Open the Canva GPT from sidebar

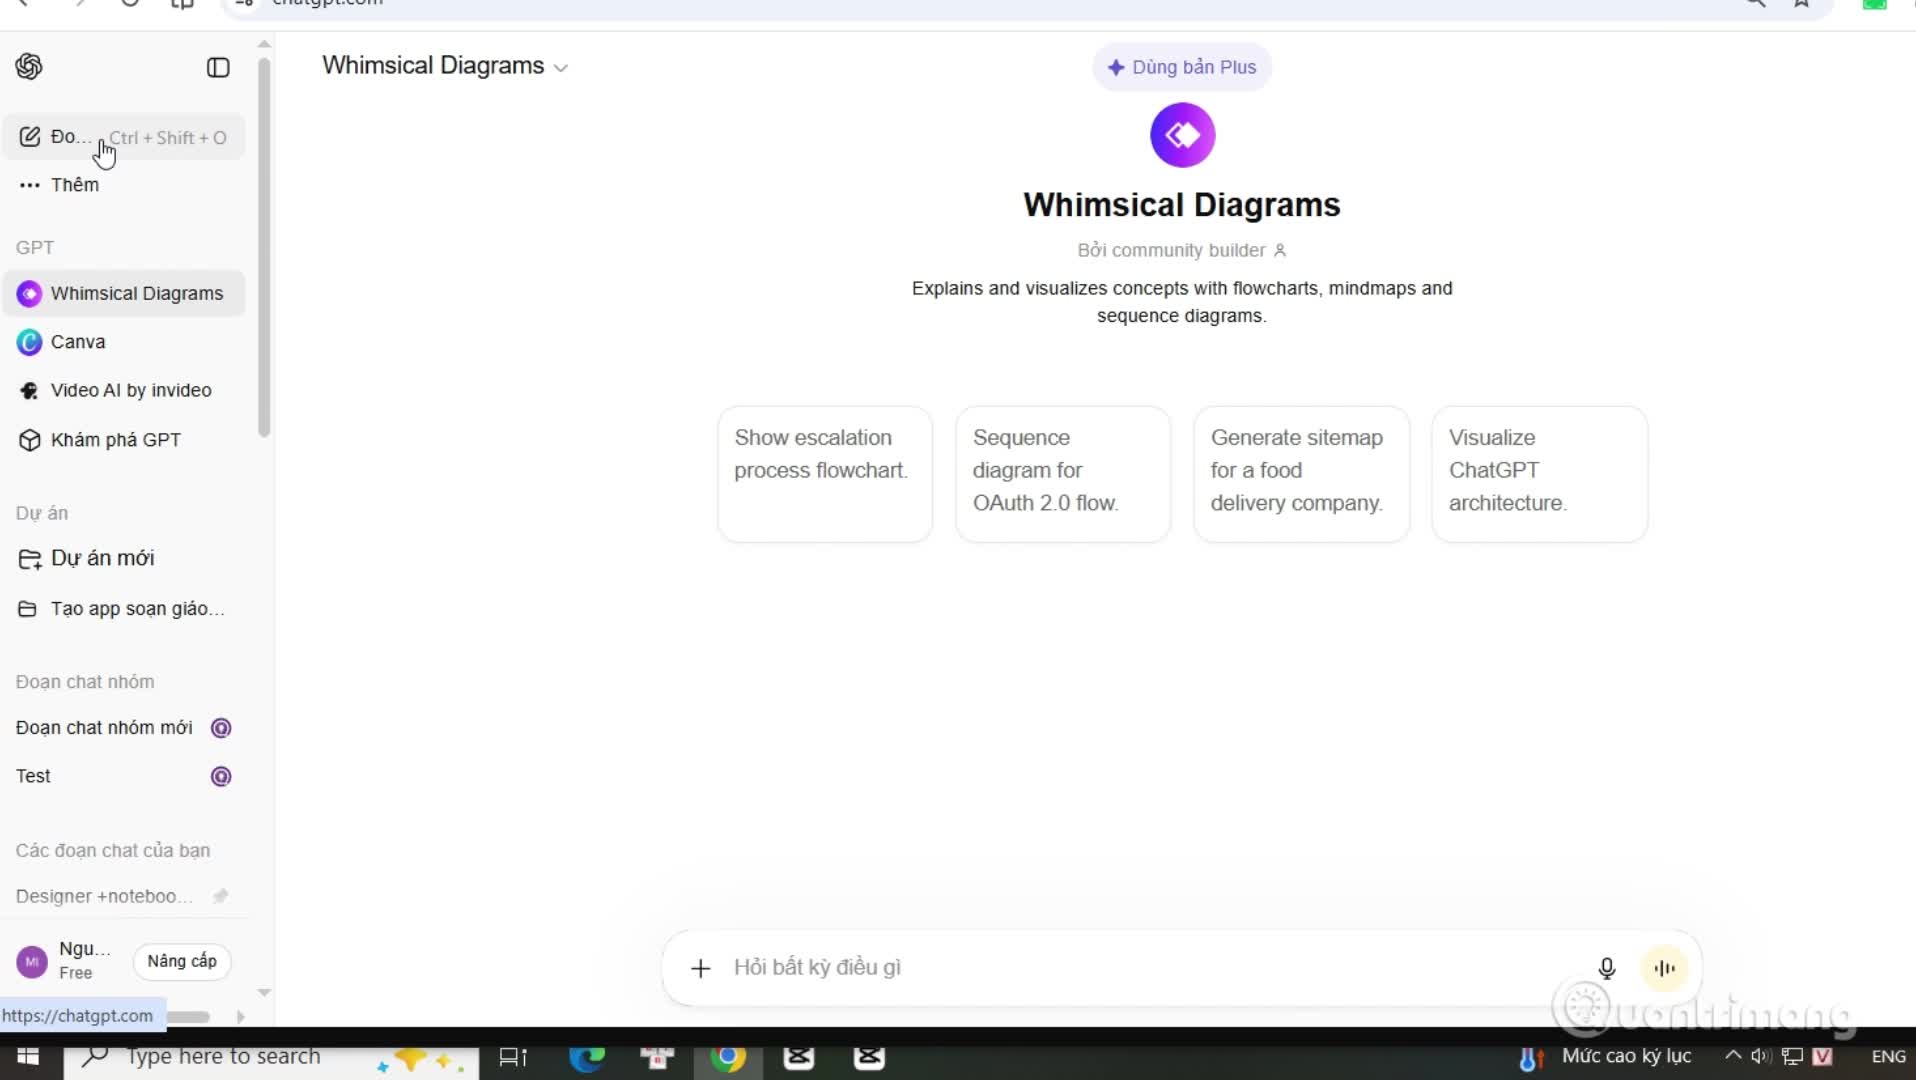click(x=124, y=342)
